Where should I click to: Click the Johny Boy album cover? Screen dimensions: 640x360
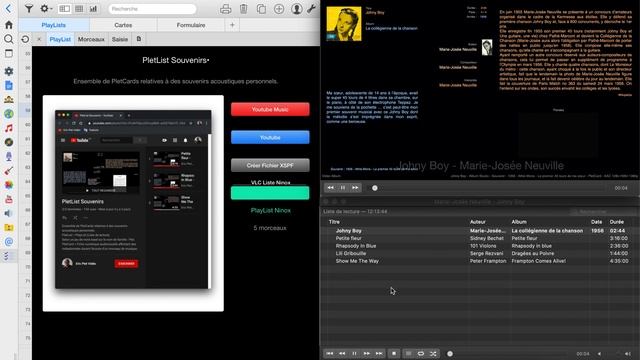click(344, 23)
